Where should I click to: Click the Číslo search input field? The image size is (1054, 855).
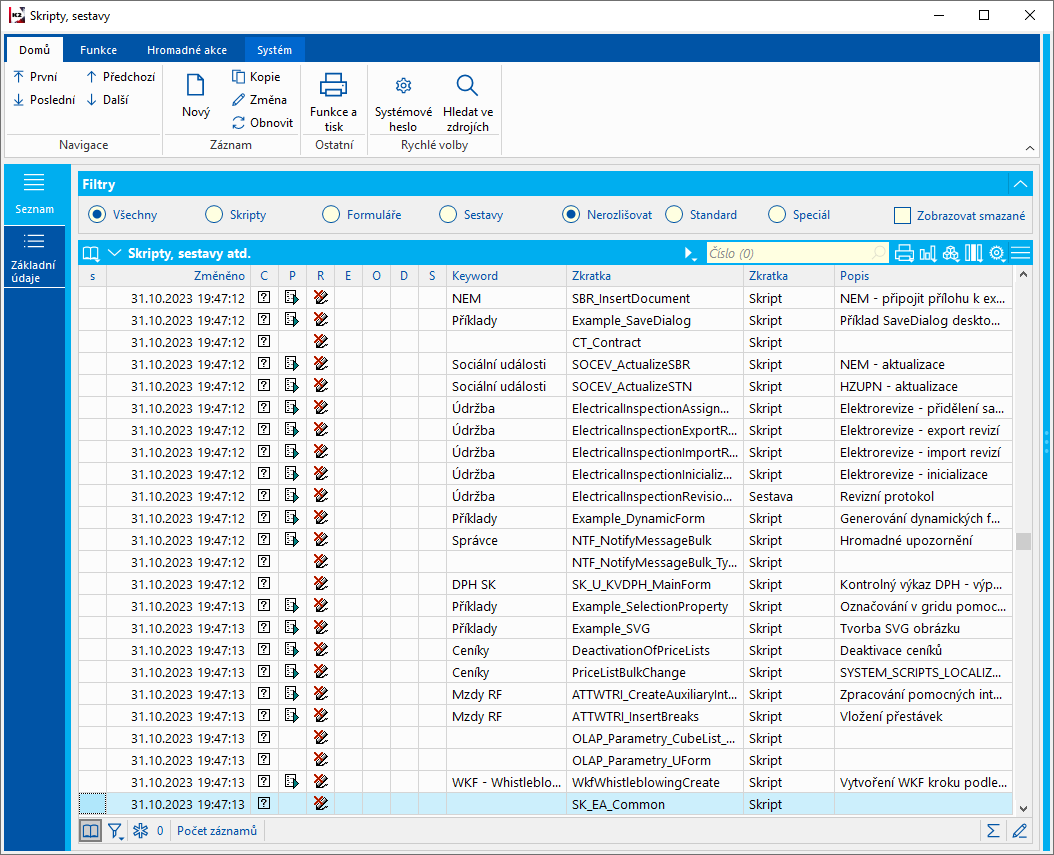pyautogui.click(x=788, y=254)
